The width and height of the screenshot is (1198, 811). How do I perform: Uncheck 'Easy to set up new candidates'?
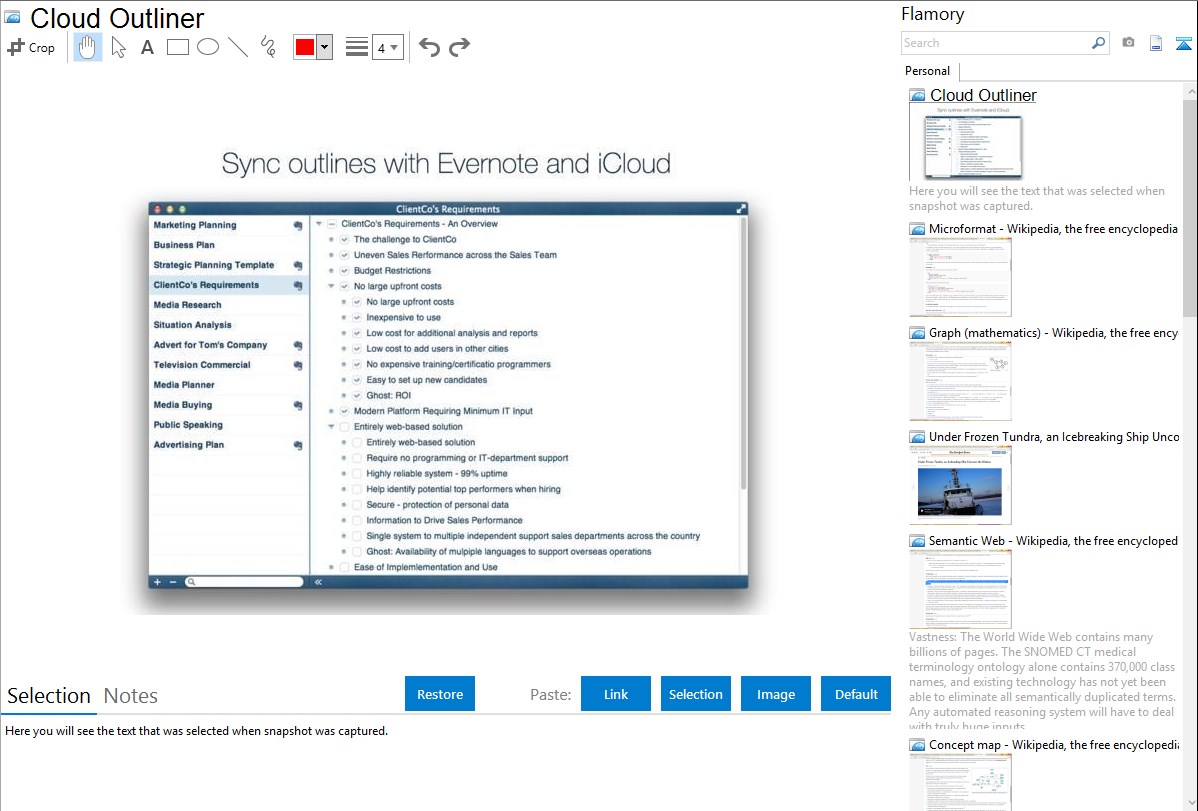357,380
